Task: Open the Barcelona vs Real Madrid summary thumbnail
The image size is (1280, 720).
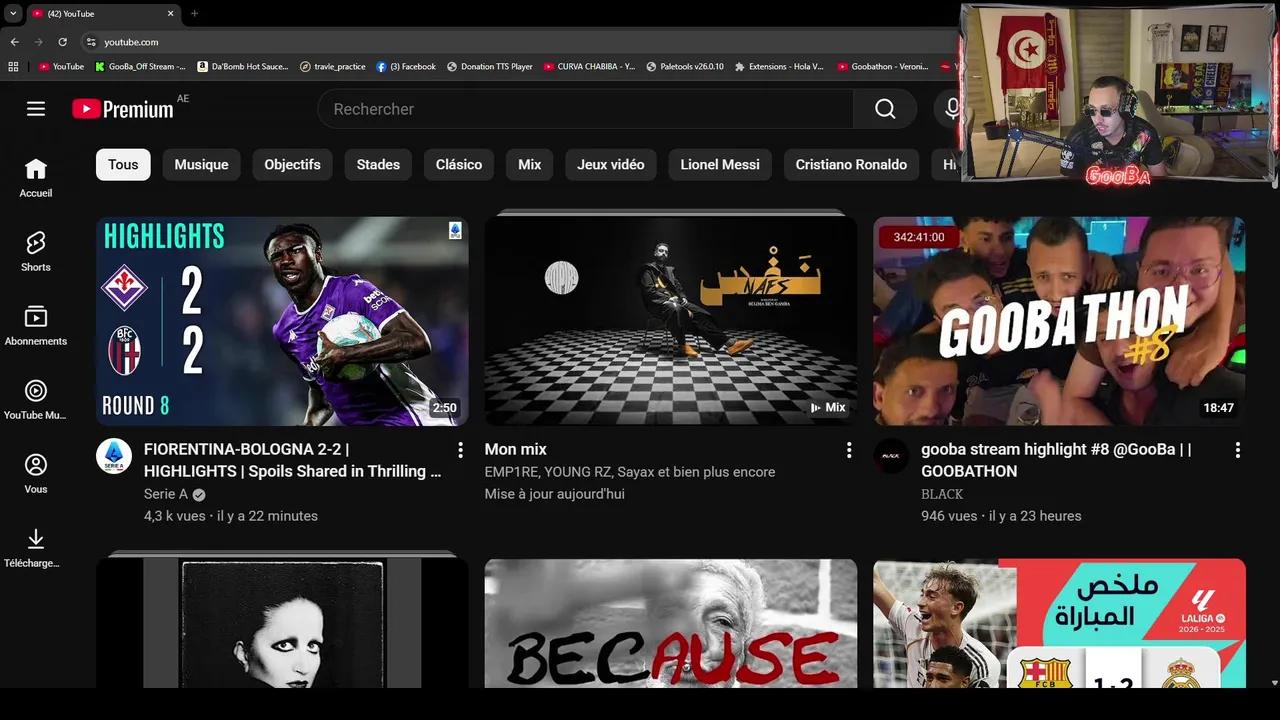Action: pyautogui.click(x=1059, y=623)
